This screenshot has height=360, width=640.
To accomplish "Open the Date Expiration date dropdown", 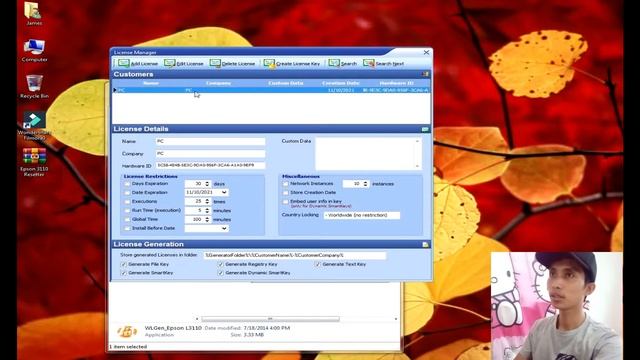I will point(224,193).
